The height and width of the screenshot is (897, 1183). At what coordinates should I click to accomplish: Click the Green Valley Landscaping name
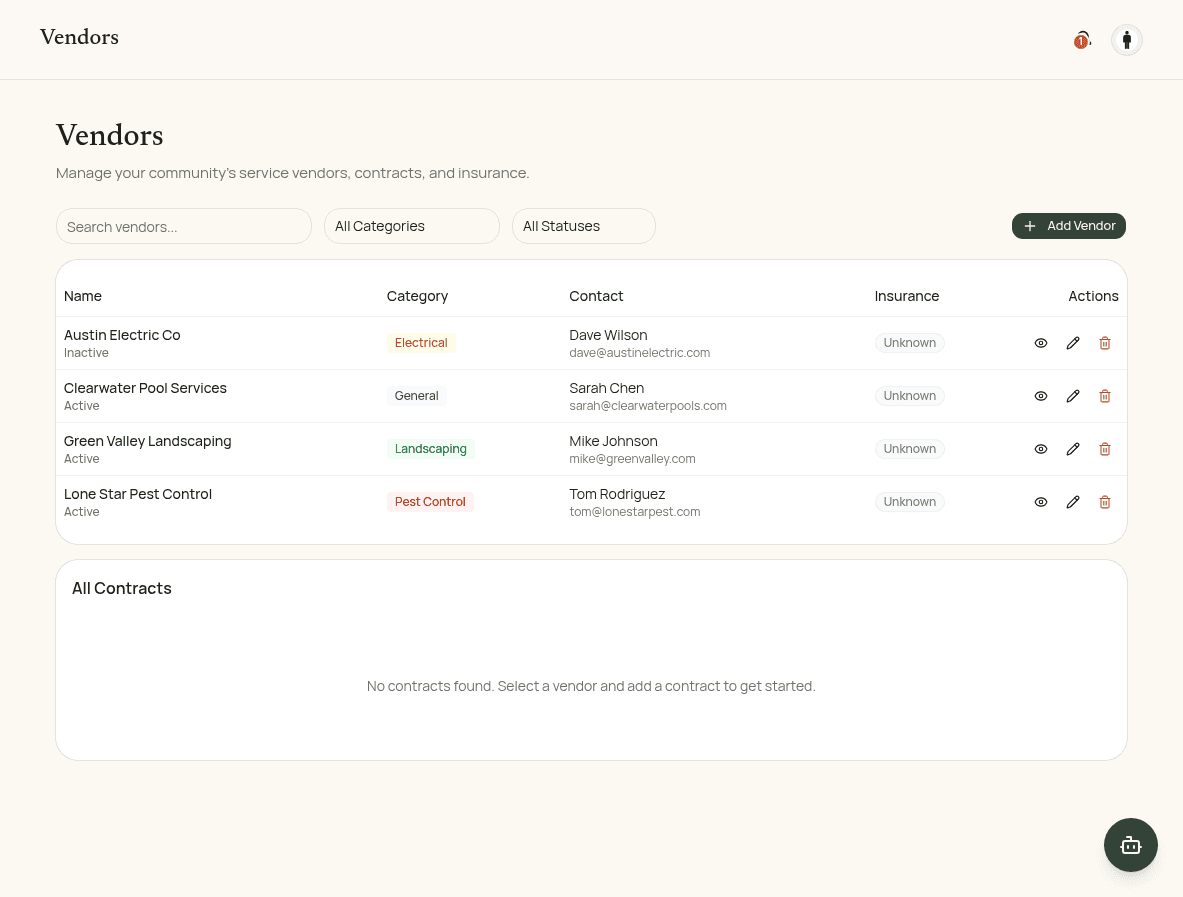coord(148,441)
